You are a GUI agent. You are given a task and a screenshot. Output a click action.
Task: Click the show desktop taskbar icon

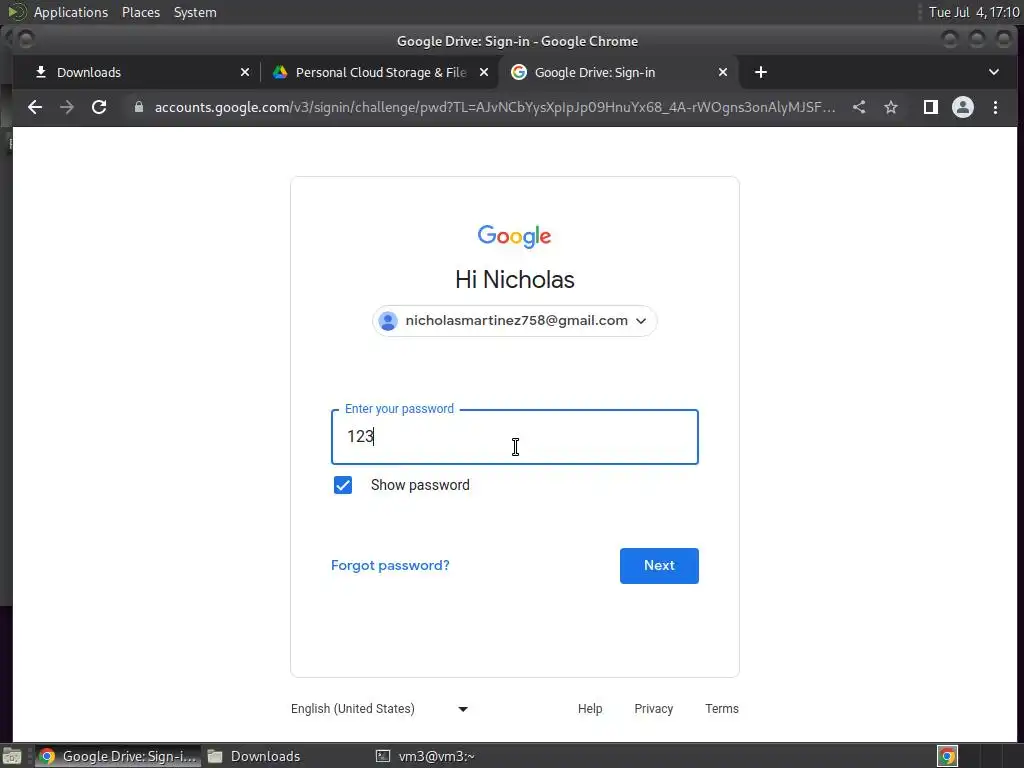12,756
